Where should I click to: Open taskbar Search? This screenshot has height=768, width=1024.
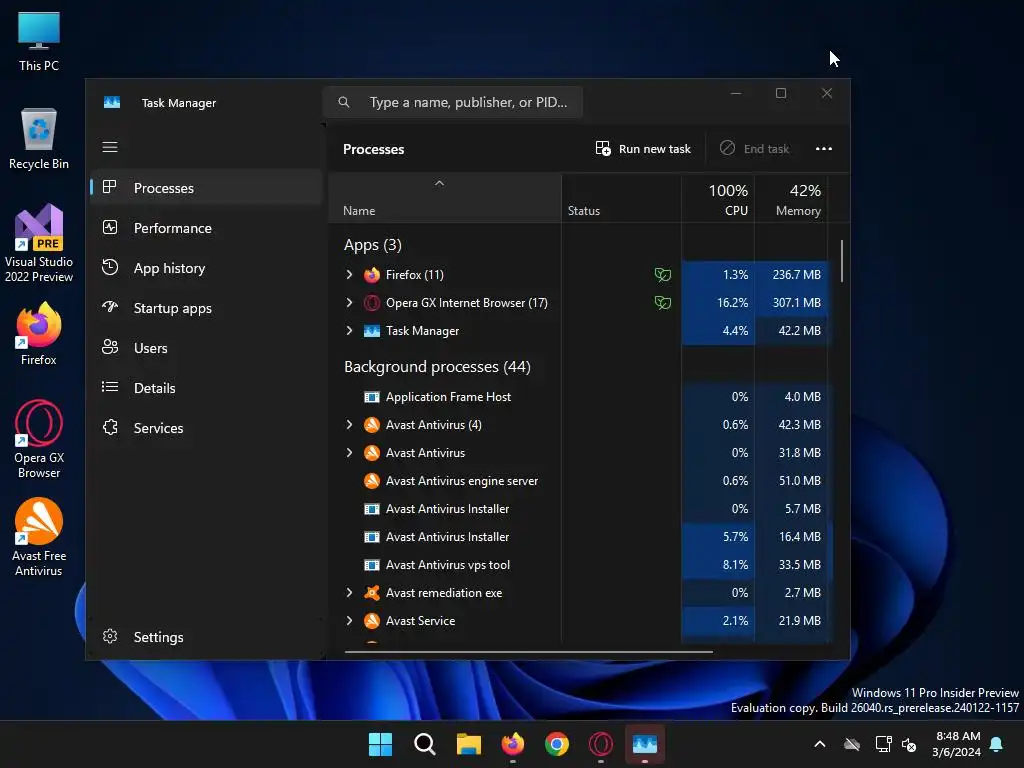pyautogui.click(x=424, y=744)
